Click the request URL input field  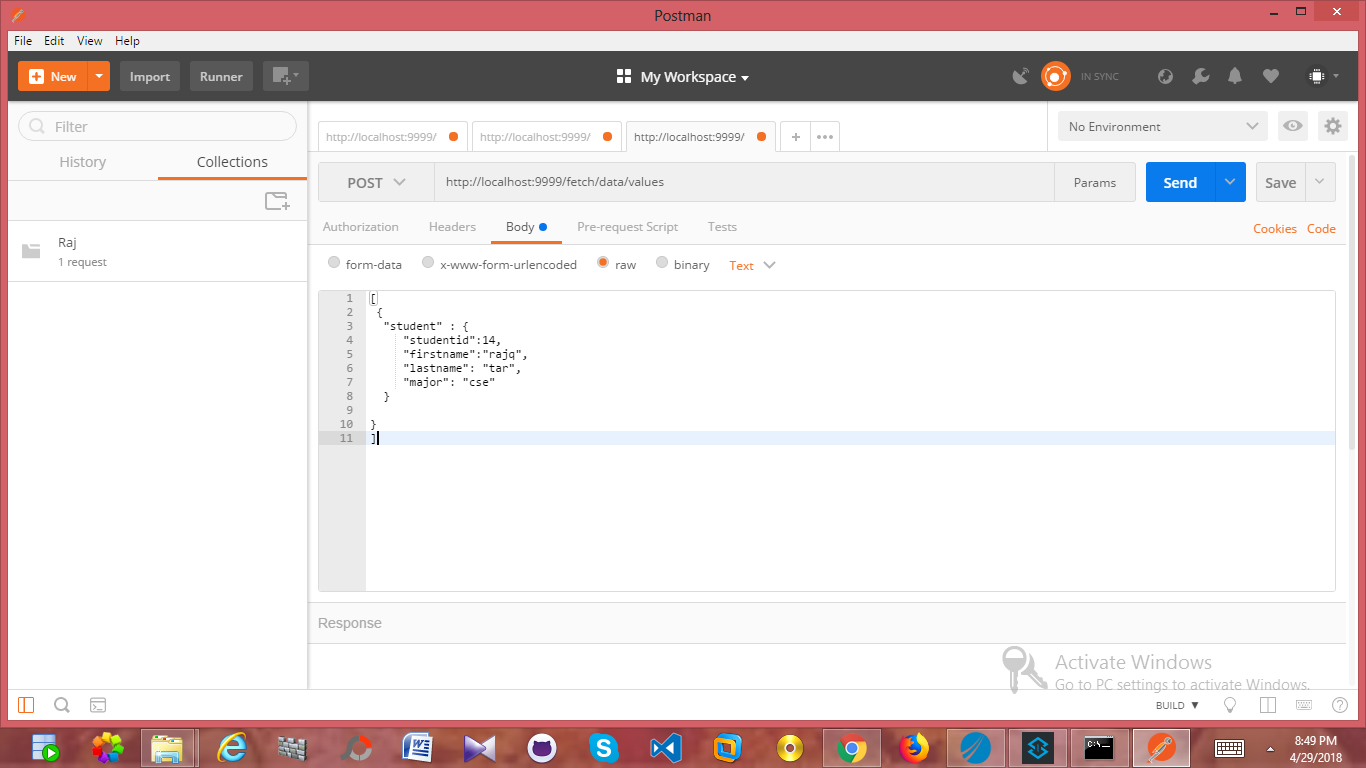(x=744, y=182)
